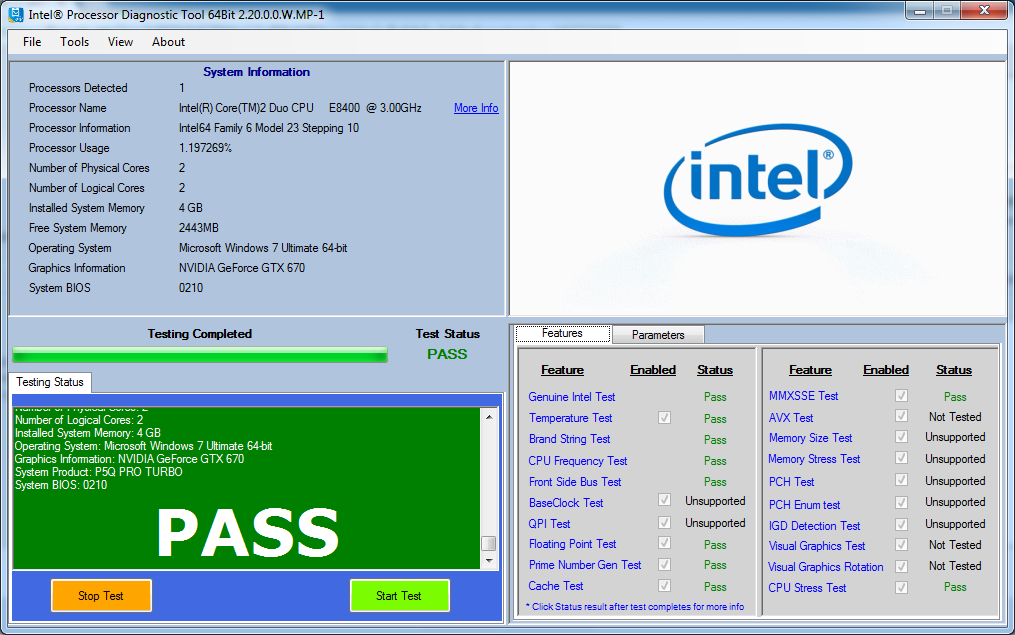
Task: Click the Pass status for MMXSSE Test
Action: tap(955, 397)
